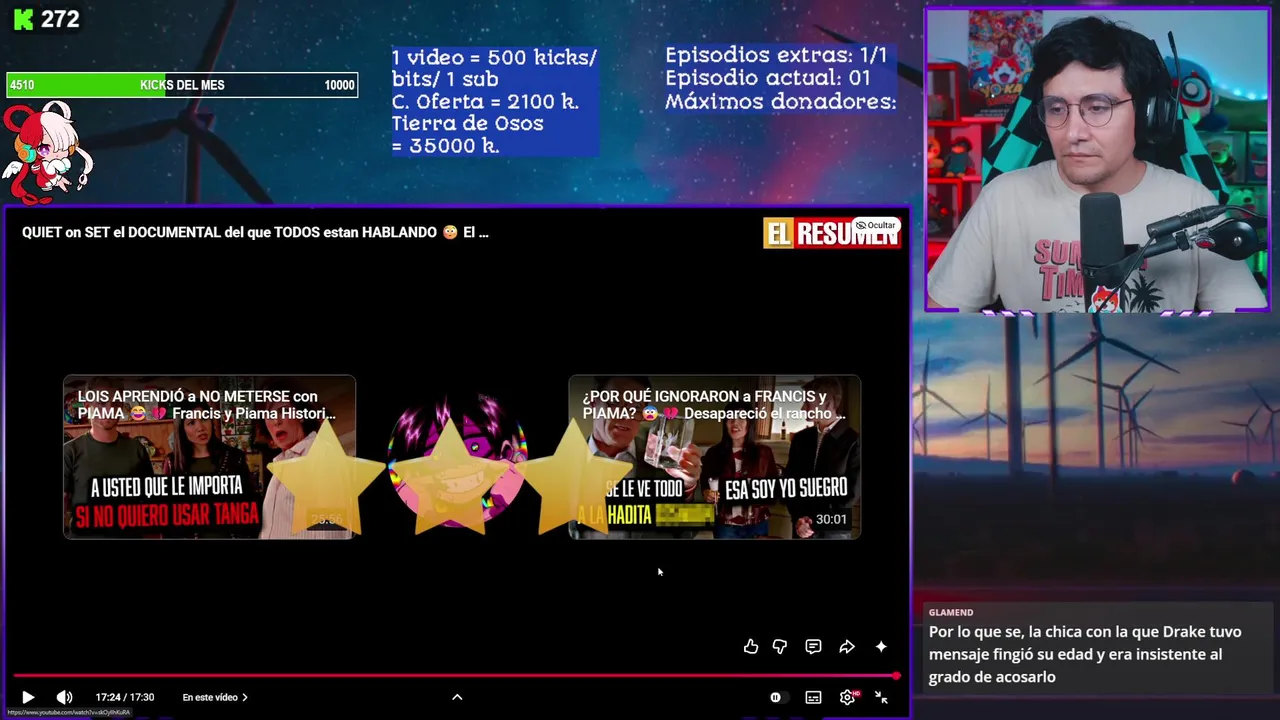Like the video with the thumbs up
The width and height of the screenshot is (1280, 720).
coord(751,647)
